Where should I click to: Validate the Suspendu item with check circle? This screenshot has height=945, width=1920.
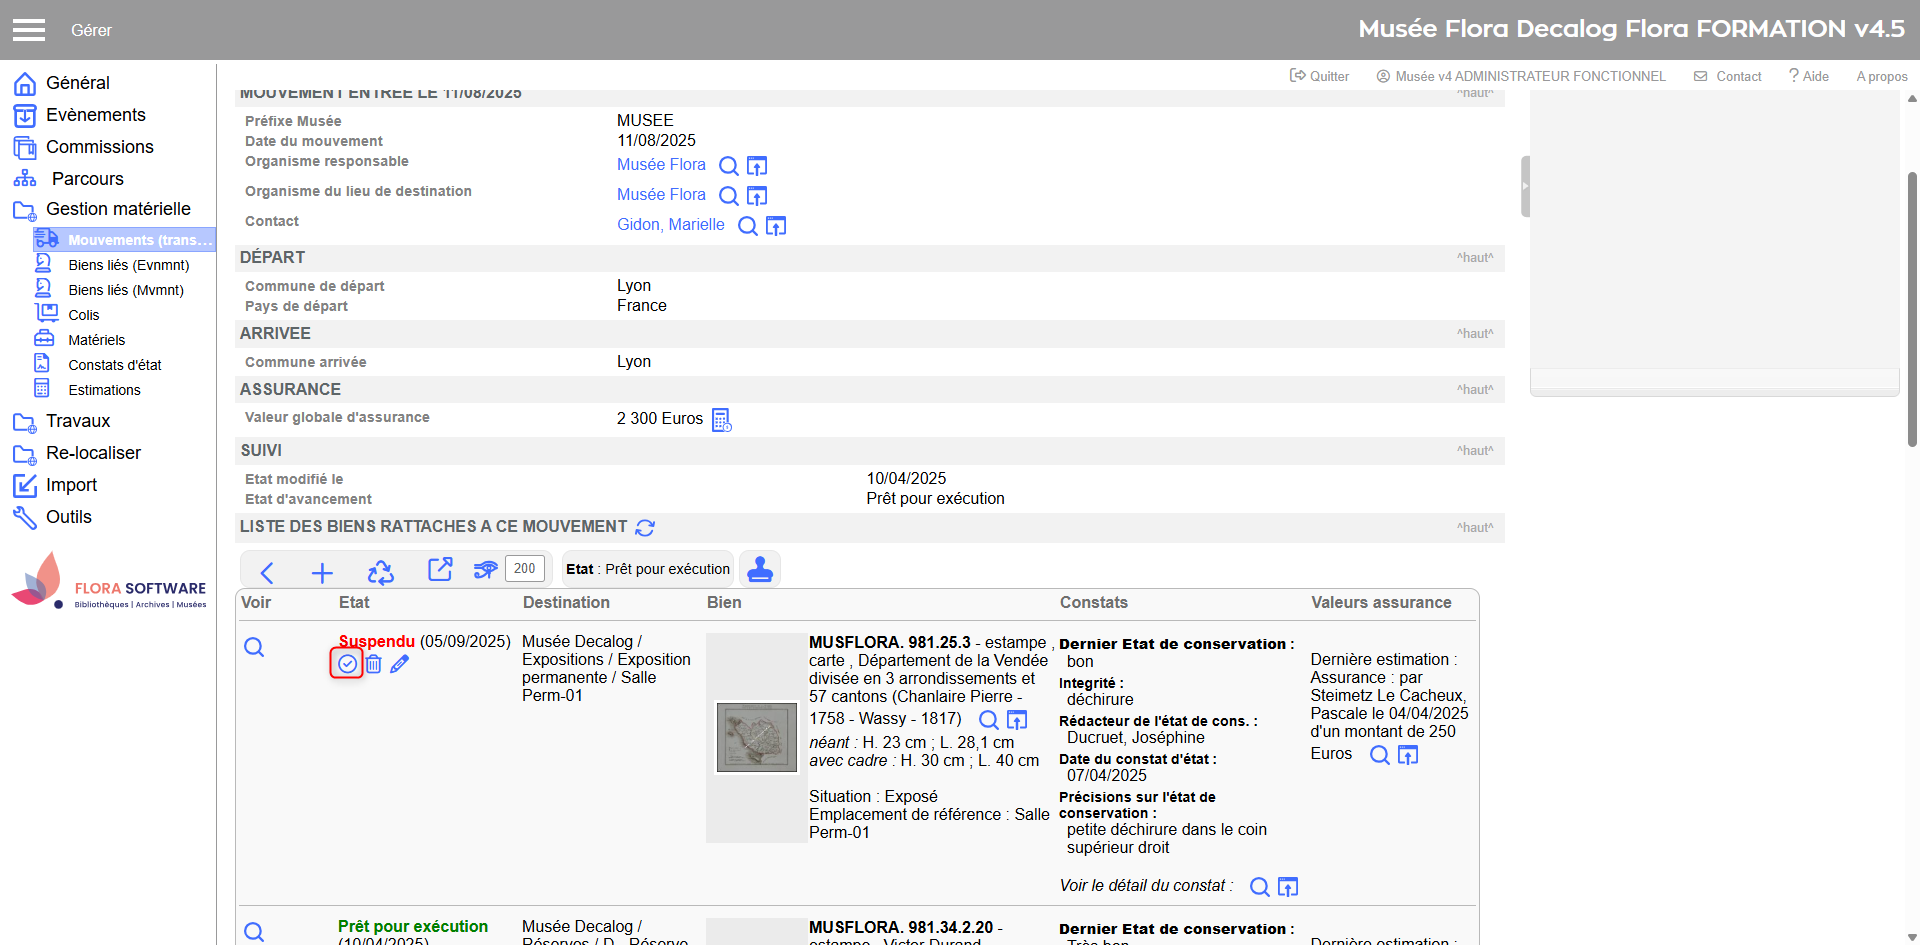click(x=347, y=664)
